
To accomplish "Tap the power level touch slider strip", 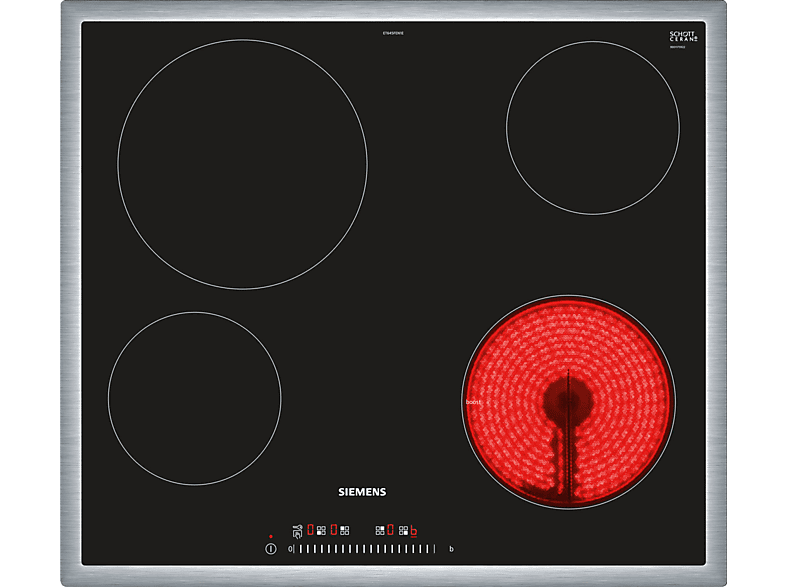I will 364,549.
